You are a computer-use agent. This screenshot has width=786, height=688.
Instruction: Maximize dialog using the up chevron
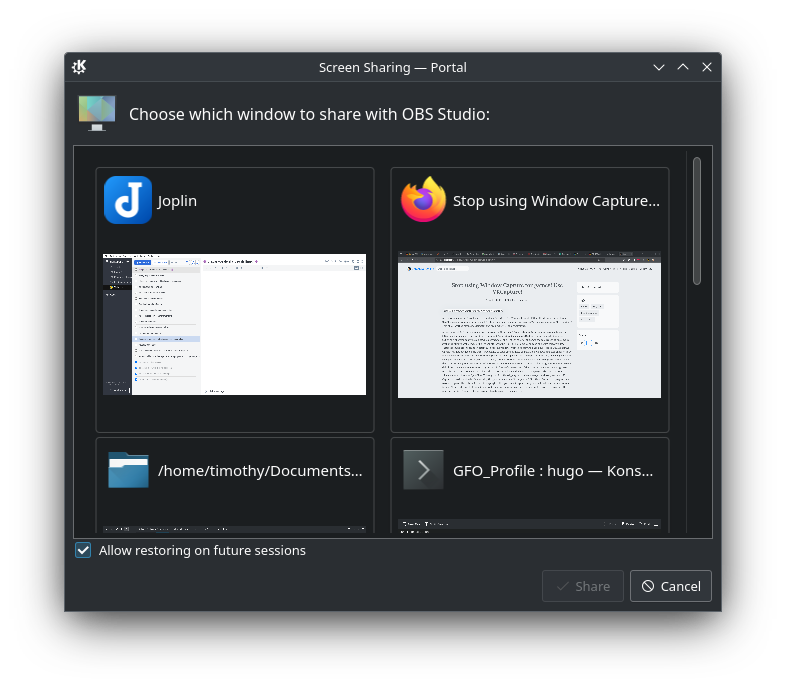tap(683, 67)
